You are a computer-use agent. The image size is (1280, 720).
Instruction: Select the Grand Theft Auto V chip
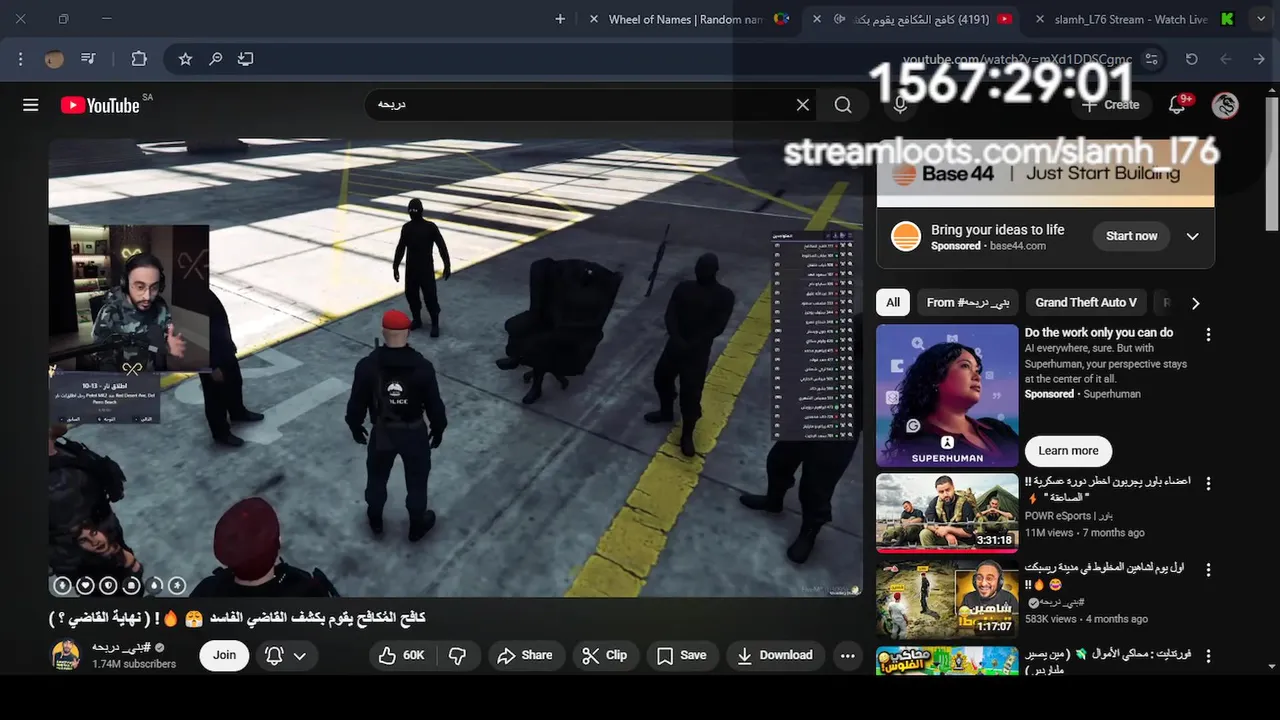coord(1086,302)
